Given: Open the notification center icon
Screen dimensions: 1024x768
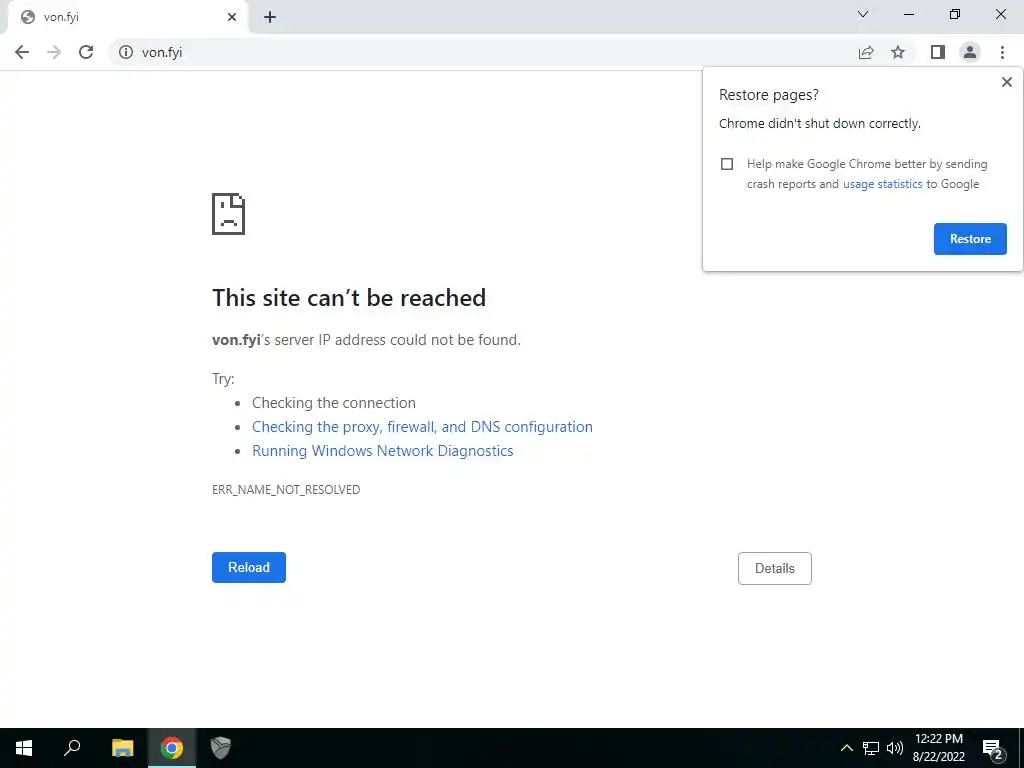Looking at the screenshot, I should click(x=993, y=749).
